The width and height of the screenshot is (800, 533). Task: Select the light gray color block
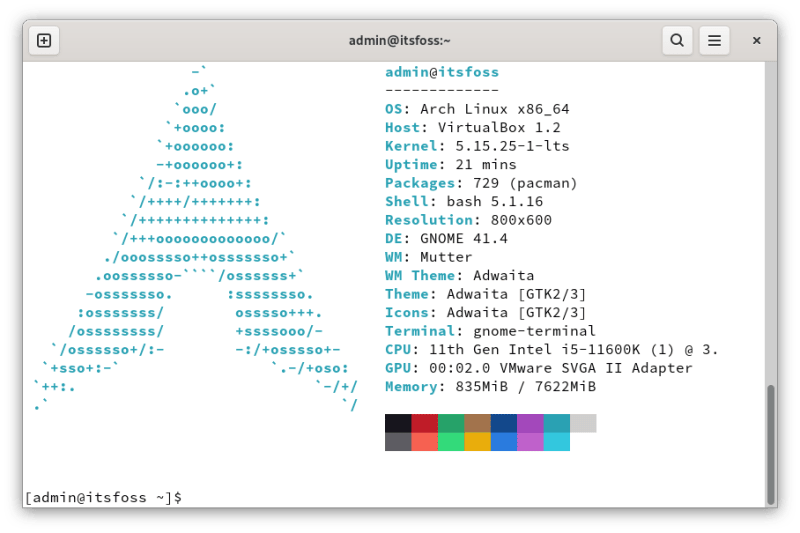583,423
